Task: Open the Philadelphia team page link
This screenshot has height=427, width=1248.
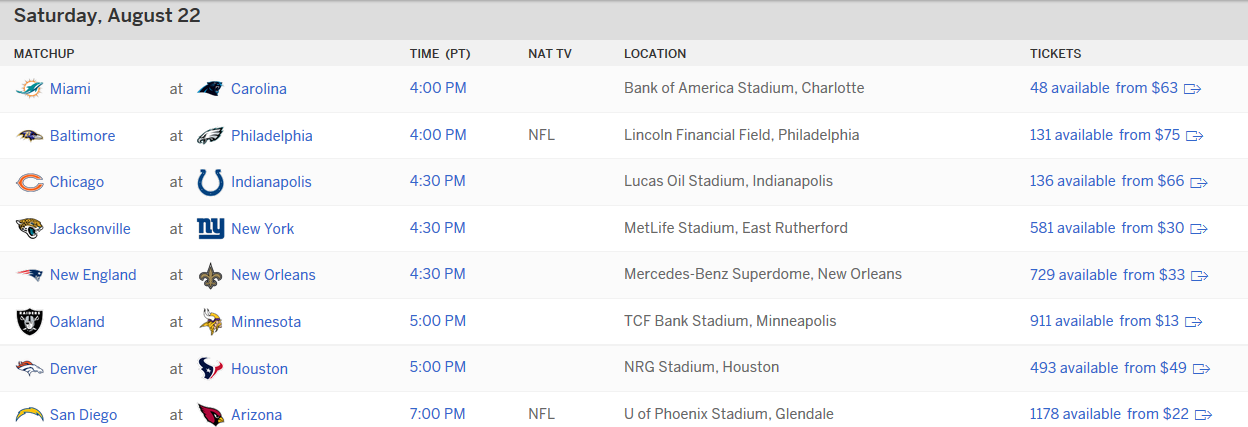Action: [272, 136]
